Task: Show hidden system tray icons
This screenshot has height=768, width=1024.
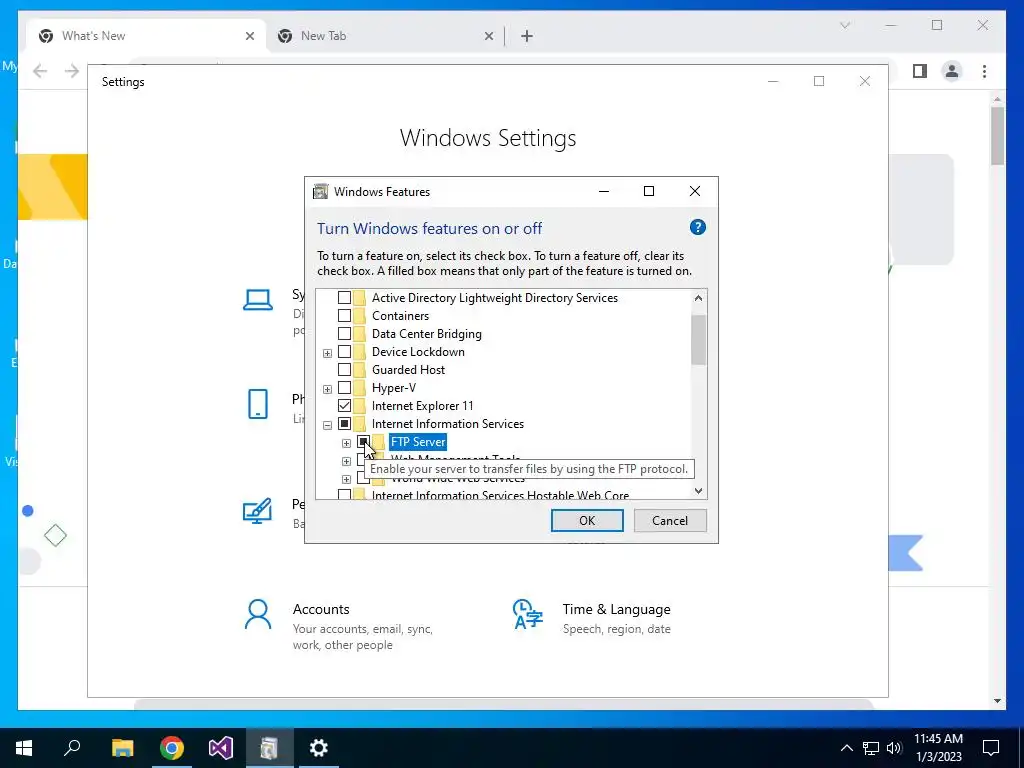Action: [846, 748]
